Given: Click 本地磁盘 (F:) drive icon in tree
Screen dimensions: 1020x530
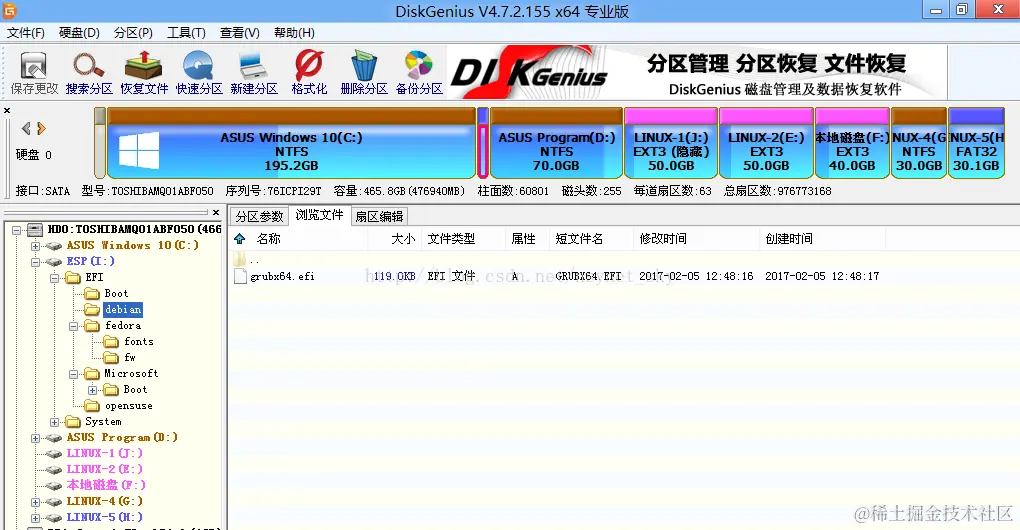Looking at the screenshot, I should point(53,486).
